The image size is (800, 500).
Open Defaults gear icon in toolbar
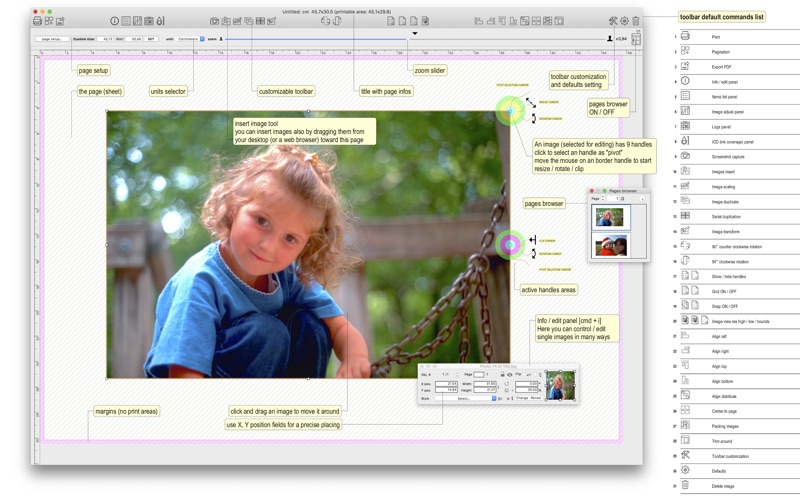coord(624,21)
